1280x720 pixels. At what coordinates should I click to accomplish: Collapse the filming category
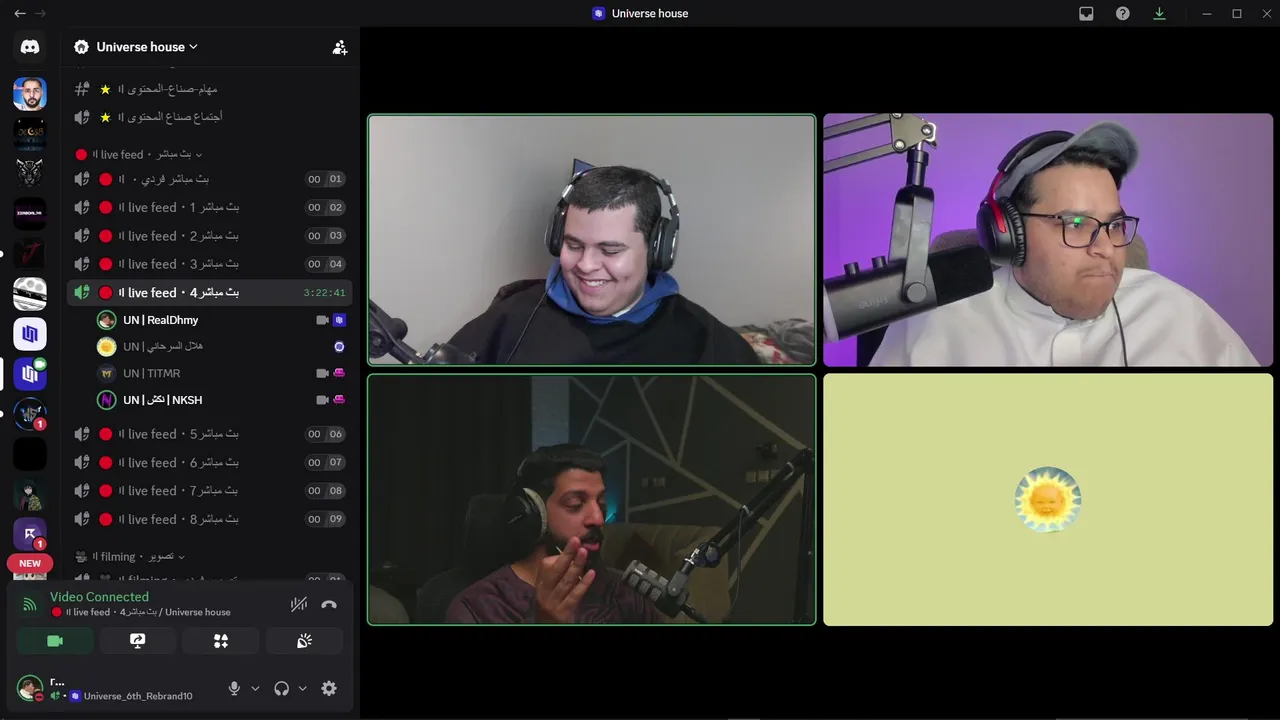pos(131,556)
